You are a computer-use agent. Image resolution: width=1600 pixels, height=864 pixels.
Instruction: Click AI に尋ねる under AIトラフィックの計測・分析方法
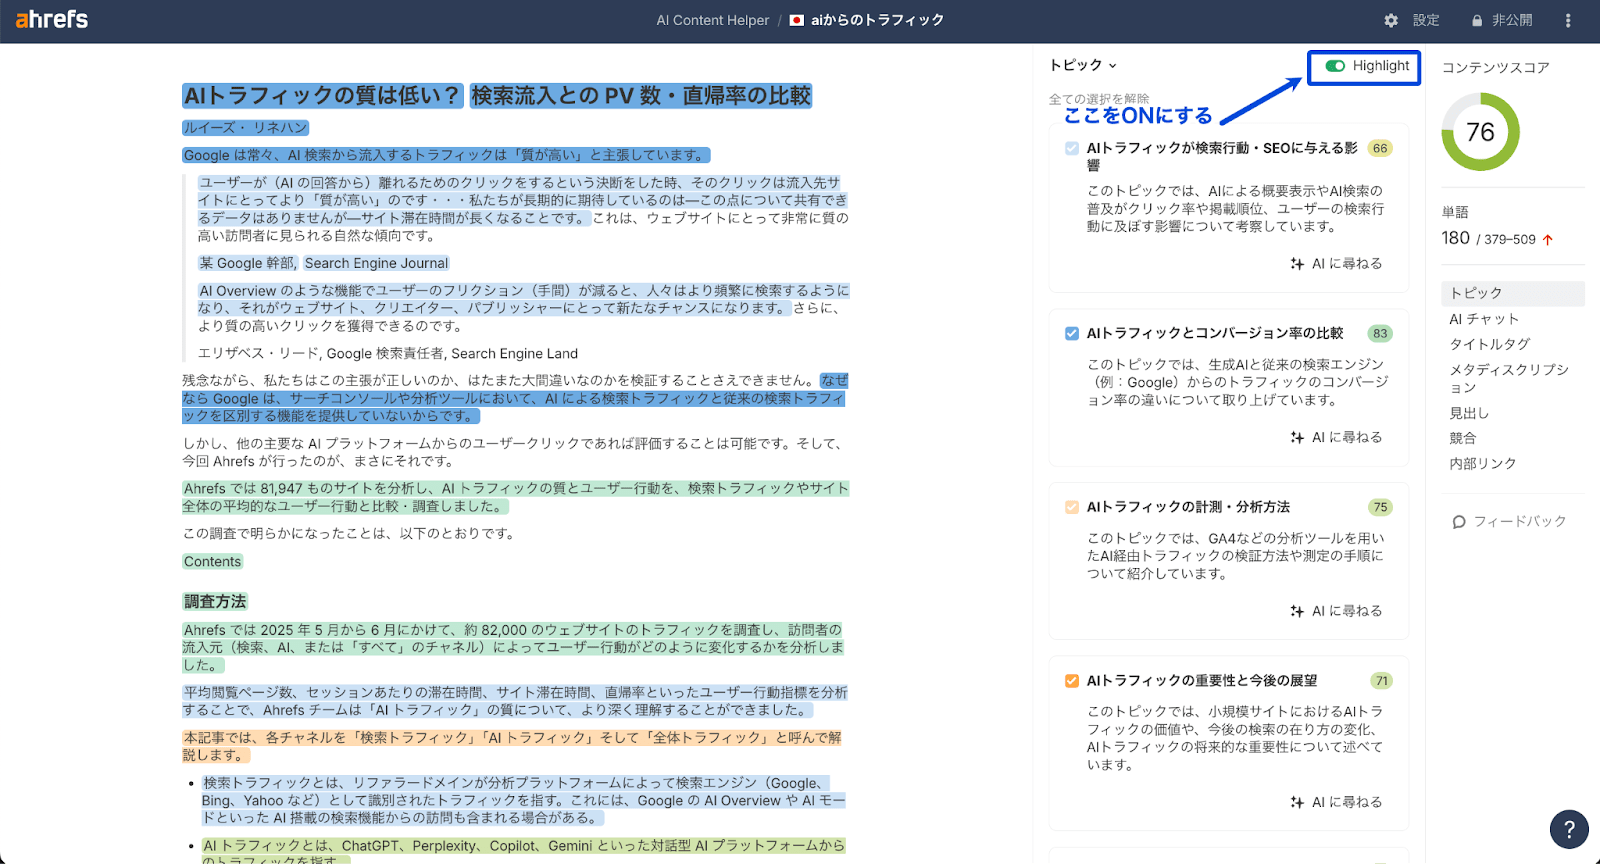[1337, 611]
